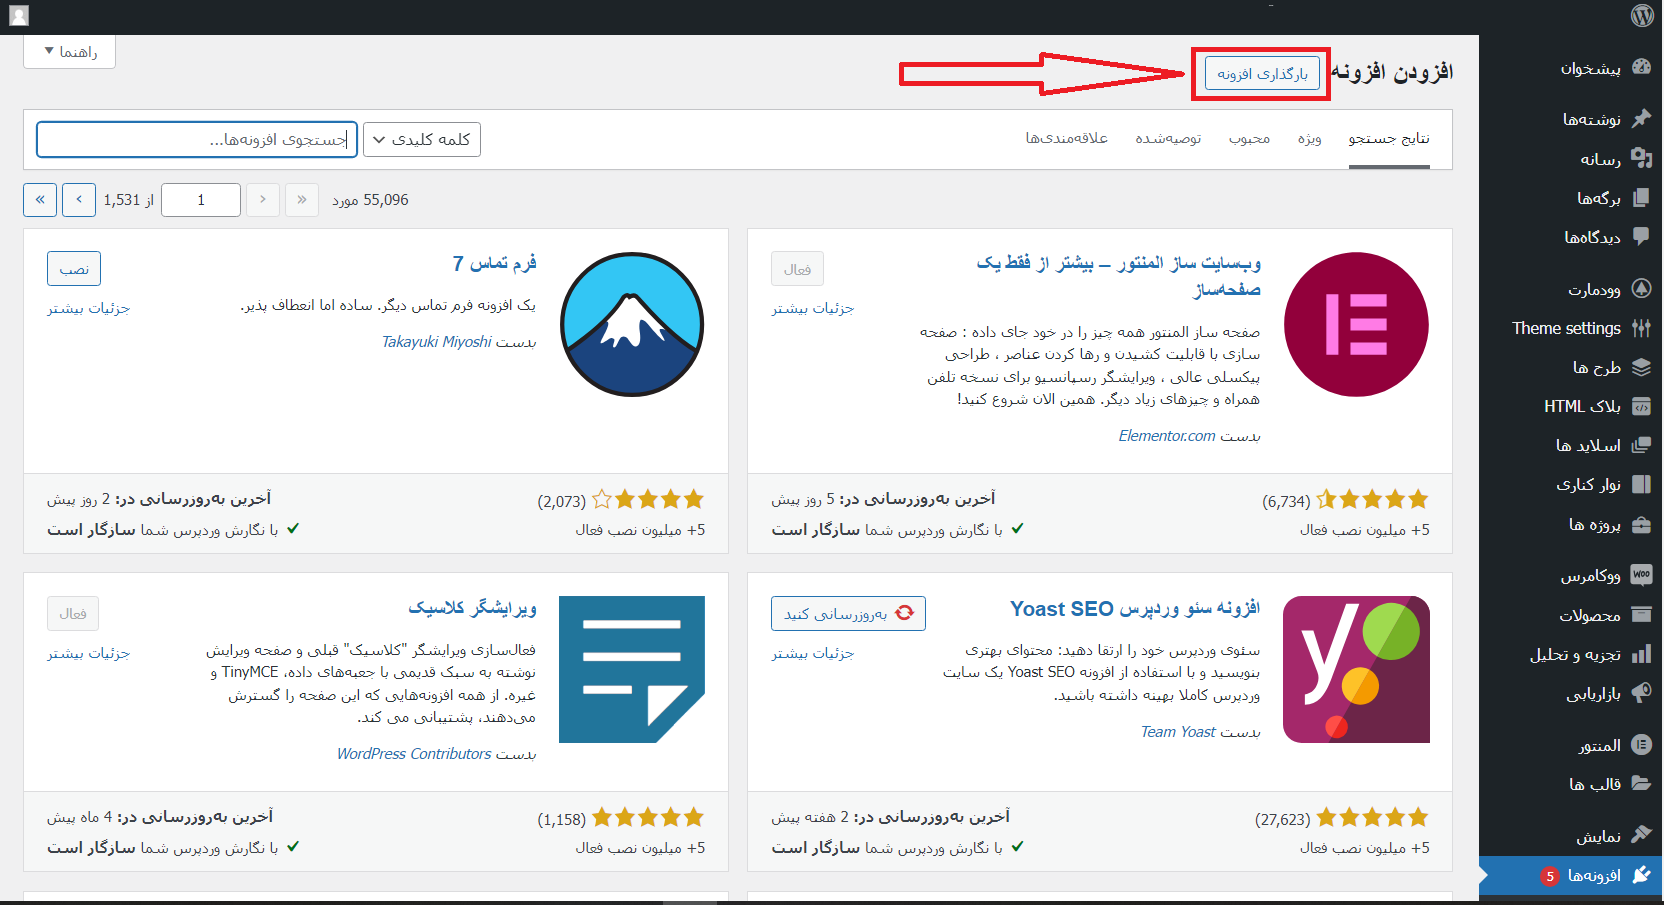Open ویرایشگر کلاسیک plugin title
Screen dimensions: 1664x905
click(x=472, y=608)
